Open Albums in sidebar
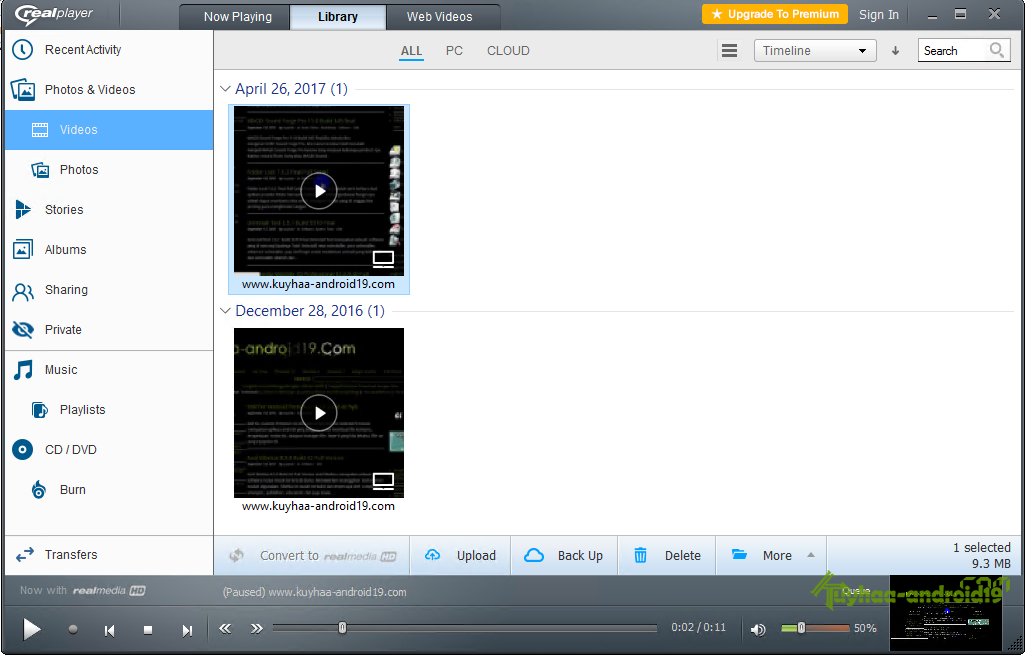 click(109, 250)
